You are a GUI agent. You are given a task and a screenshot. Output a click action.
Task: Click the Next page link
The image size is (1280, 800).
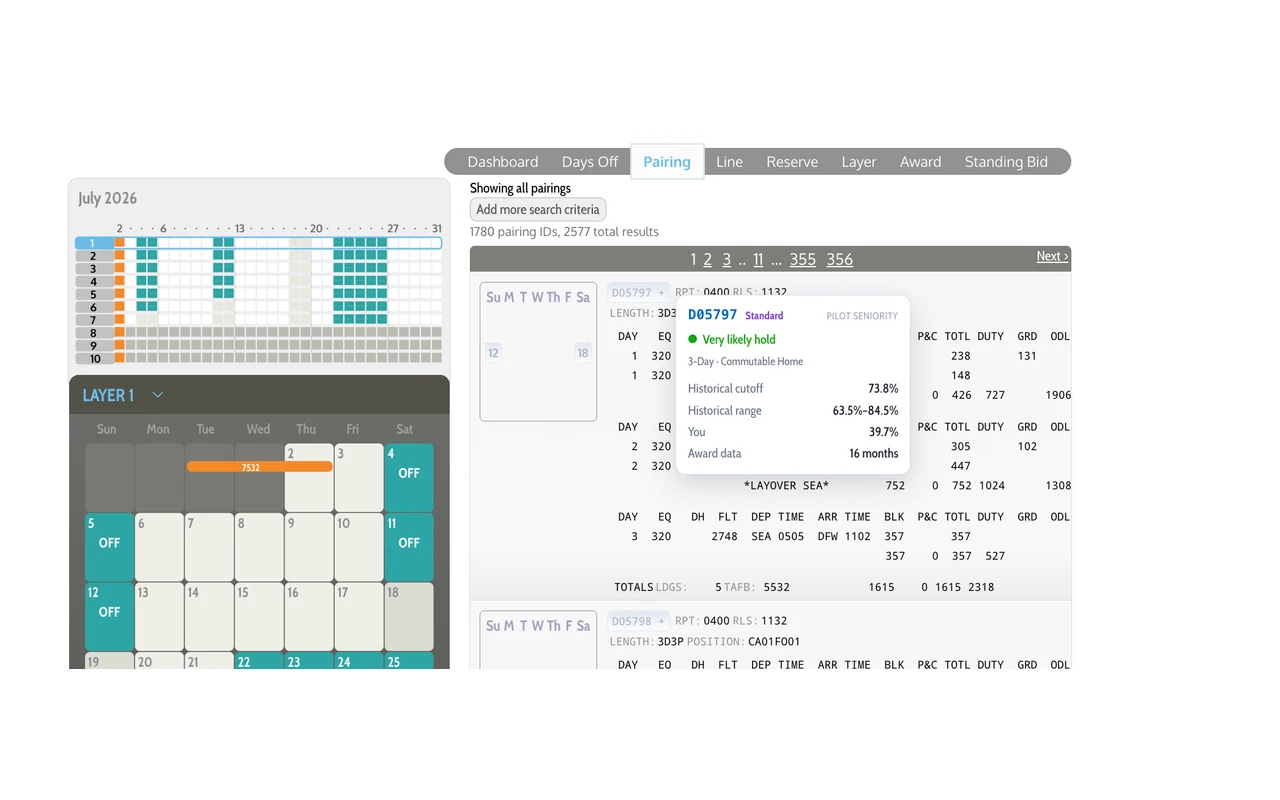[x=1052, y=256]
